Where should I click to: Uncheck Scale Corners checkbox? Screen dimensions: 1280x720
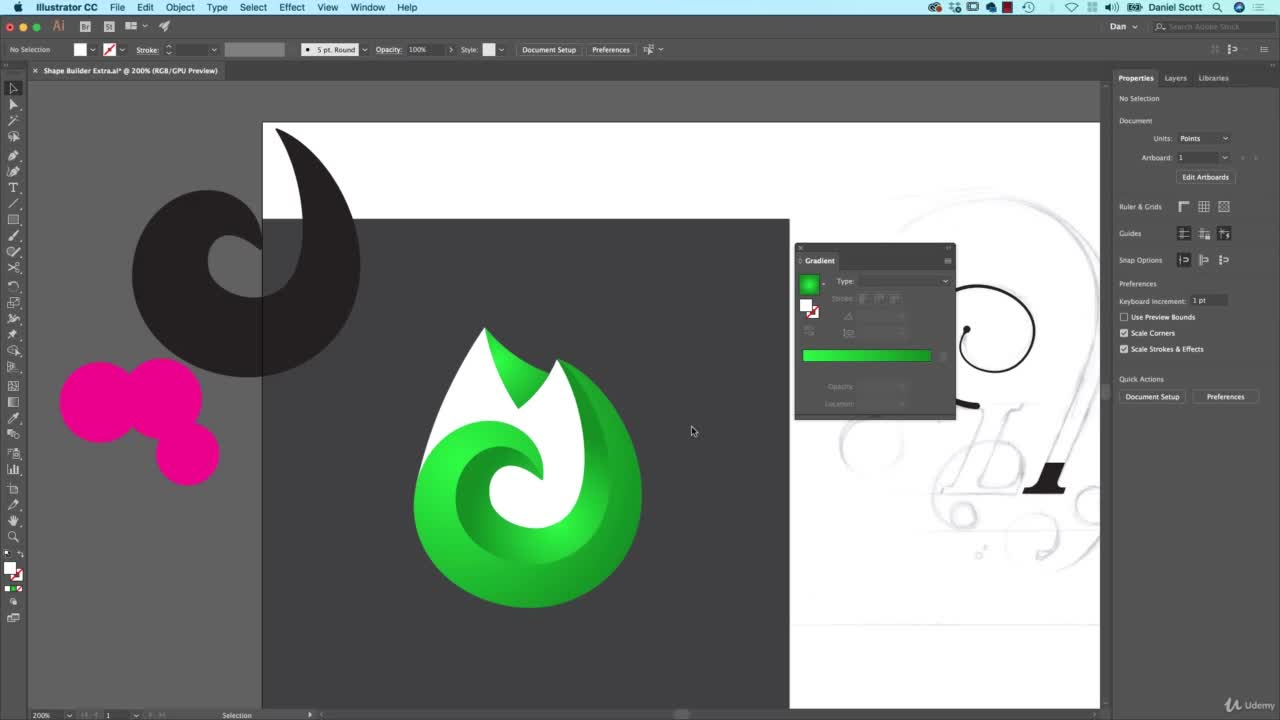click(1124, 333)
